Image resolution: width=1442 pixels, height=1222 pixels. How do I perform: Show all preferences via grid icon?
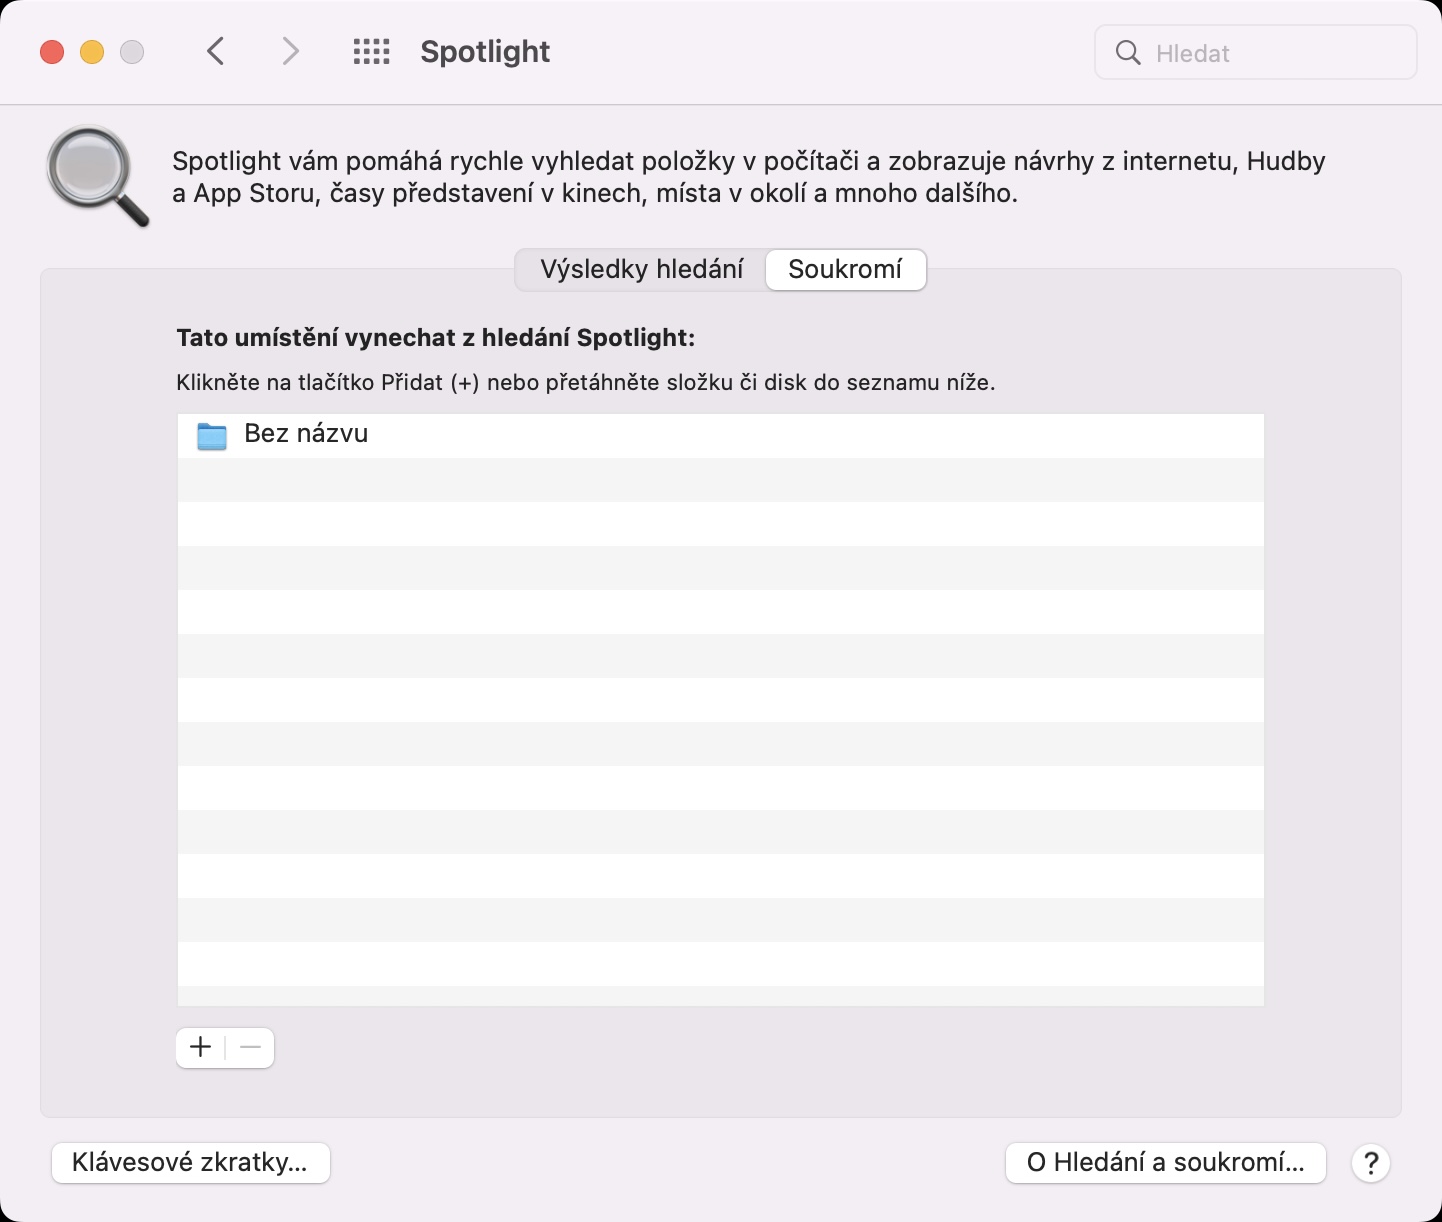[371, 52]
